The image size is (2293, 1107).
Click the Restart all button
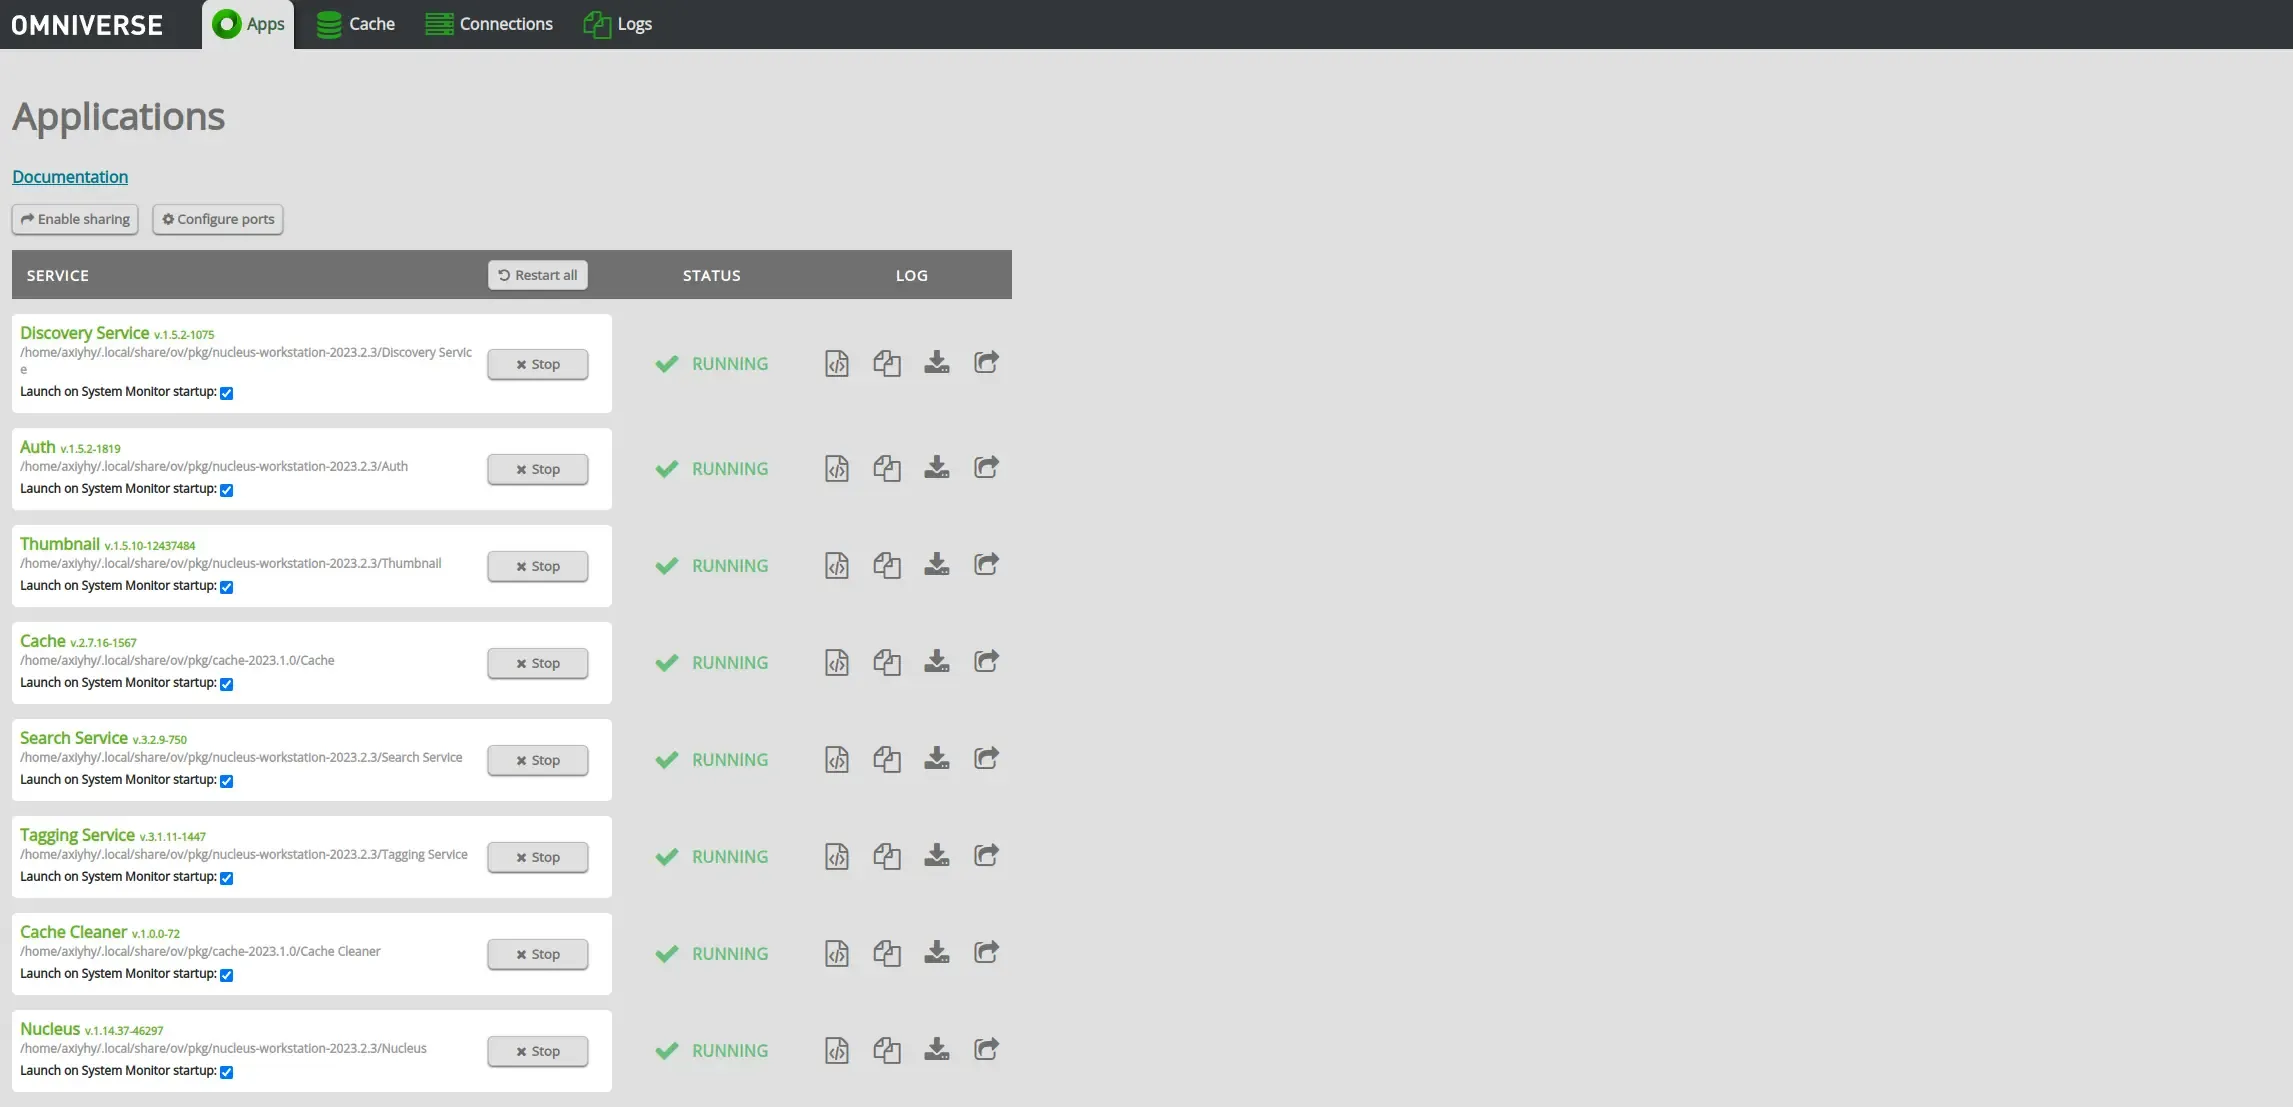[538, 275]
